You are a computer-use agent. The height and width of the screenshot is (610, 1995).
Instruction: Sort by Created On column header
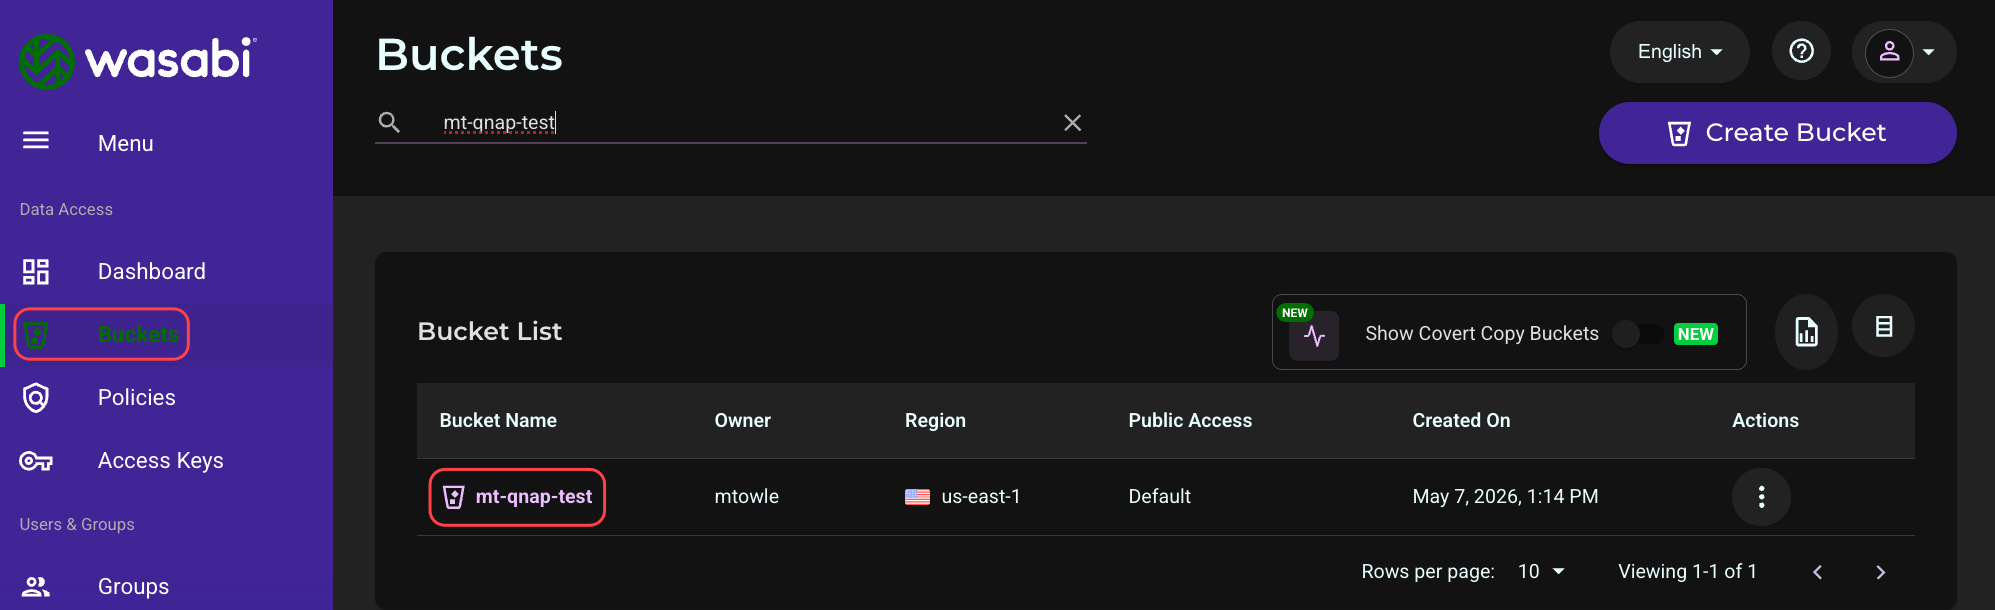pyautogui.click(x=1461, y=421)
